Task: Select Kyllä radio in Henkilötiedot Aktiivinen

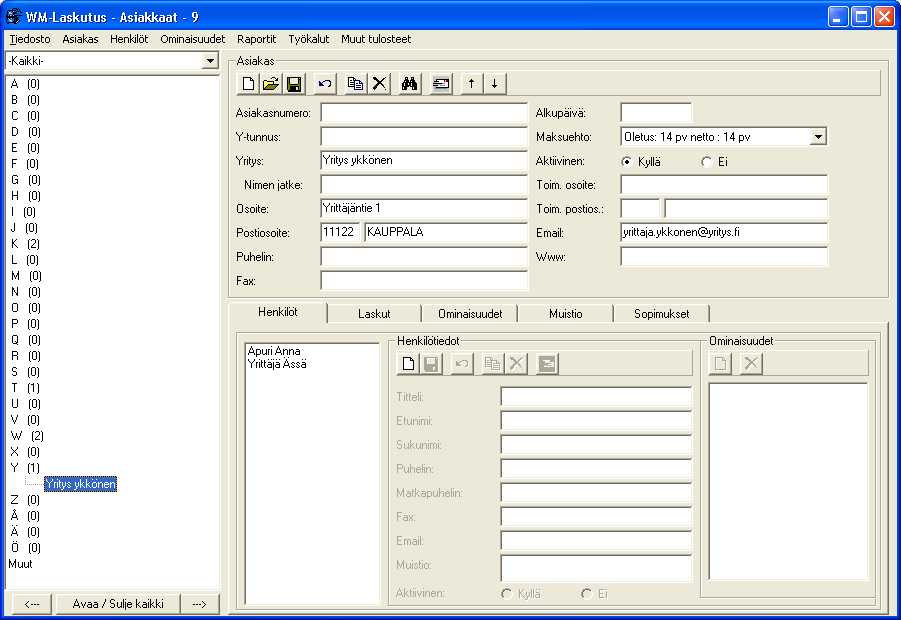Action: coord(506,594)
